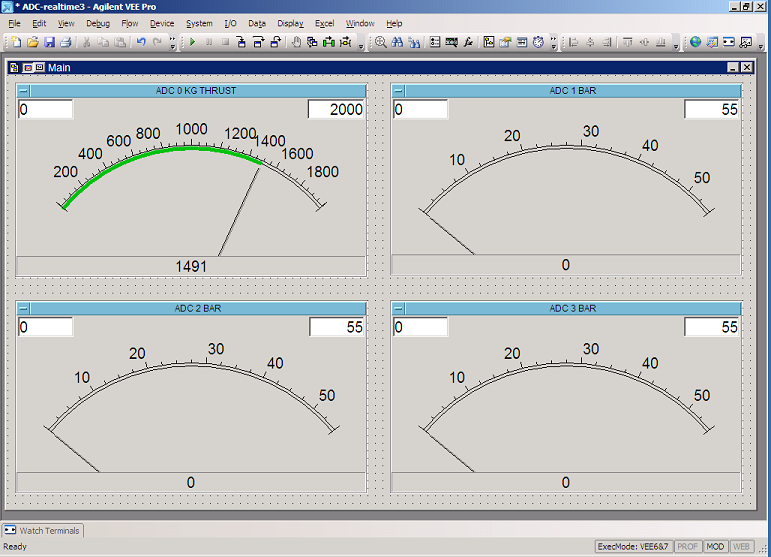The image size is (771, 557).
Task: Click the ADC 3 BAR title bar
Action: (x=573, y=309)
